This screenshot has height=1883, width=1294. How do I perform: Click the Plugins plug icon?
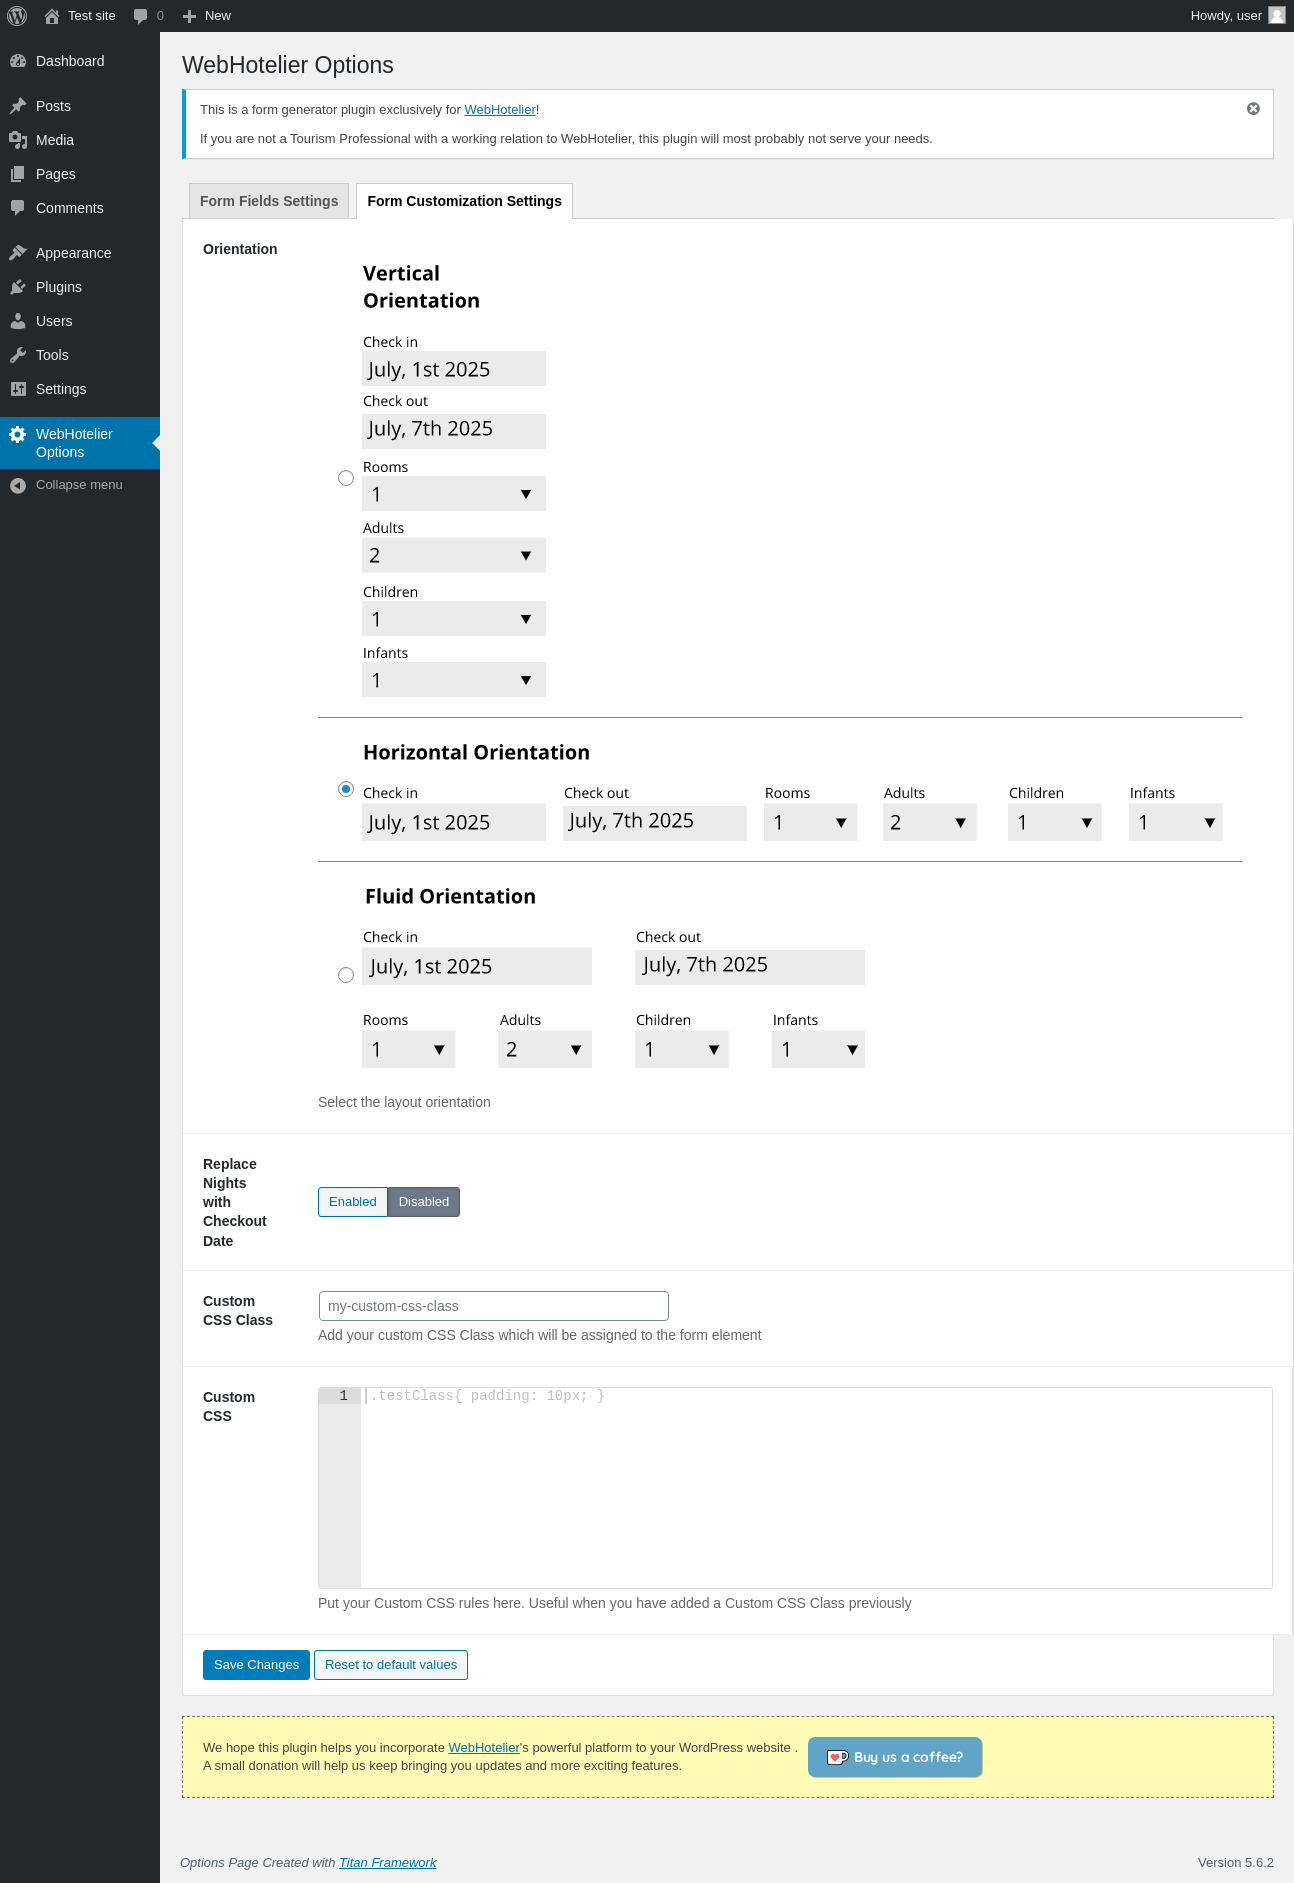18,287
